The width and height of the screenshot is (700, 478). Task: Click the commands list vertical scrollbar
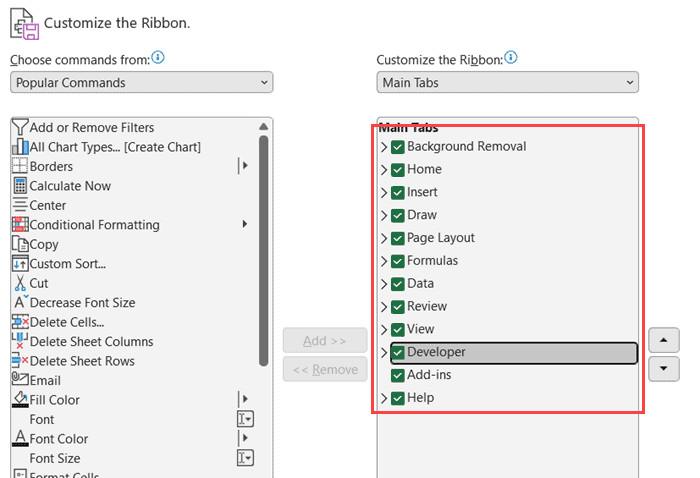tap(264, 250)
